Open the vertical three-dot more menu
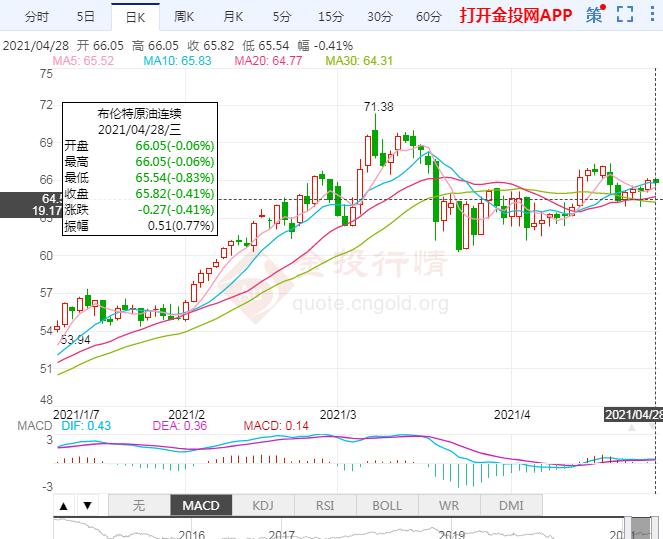Image resolution: width=663 pixels, height=539 pixels. [652, 15]
